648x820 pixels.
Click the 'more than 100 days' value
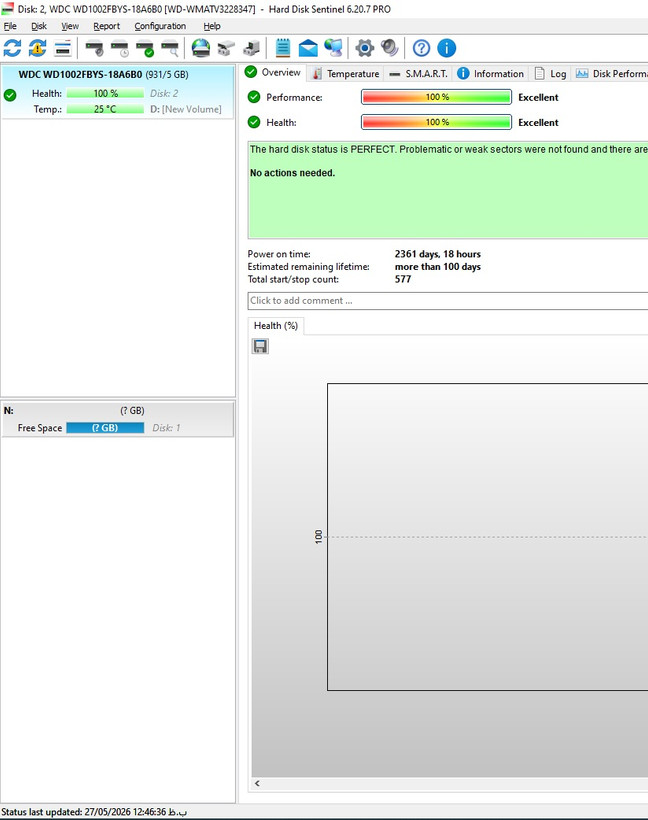click(438, 267)
